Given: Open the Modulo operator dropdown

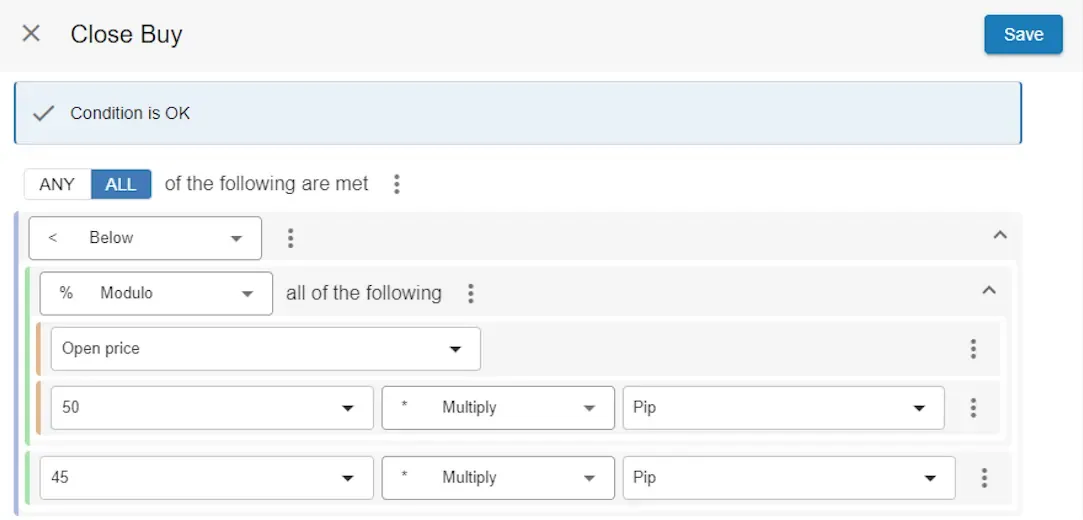Looking at the screenshot, I should [x=156, y=294].
